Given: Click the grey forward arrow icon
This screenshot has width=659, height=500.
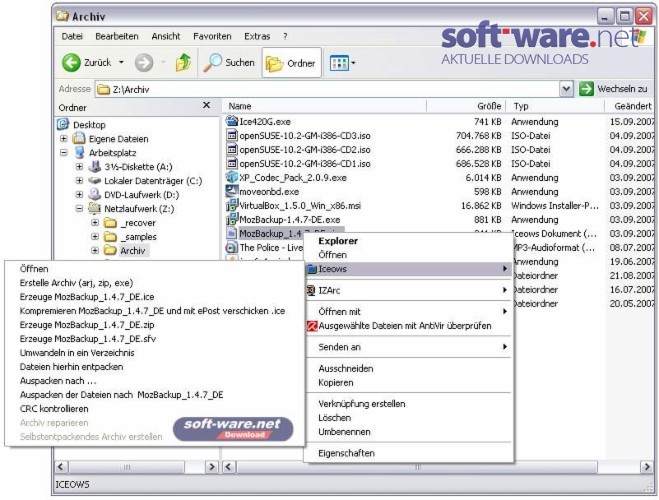Looking at the screenshot, I should pyautogui.click(x=144, y=63).
